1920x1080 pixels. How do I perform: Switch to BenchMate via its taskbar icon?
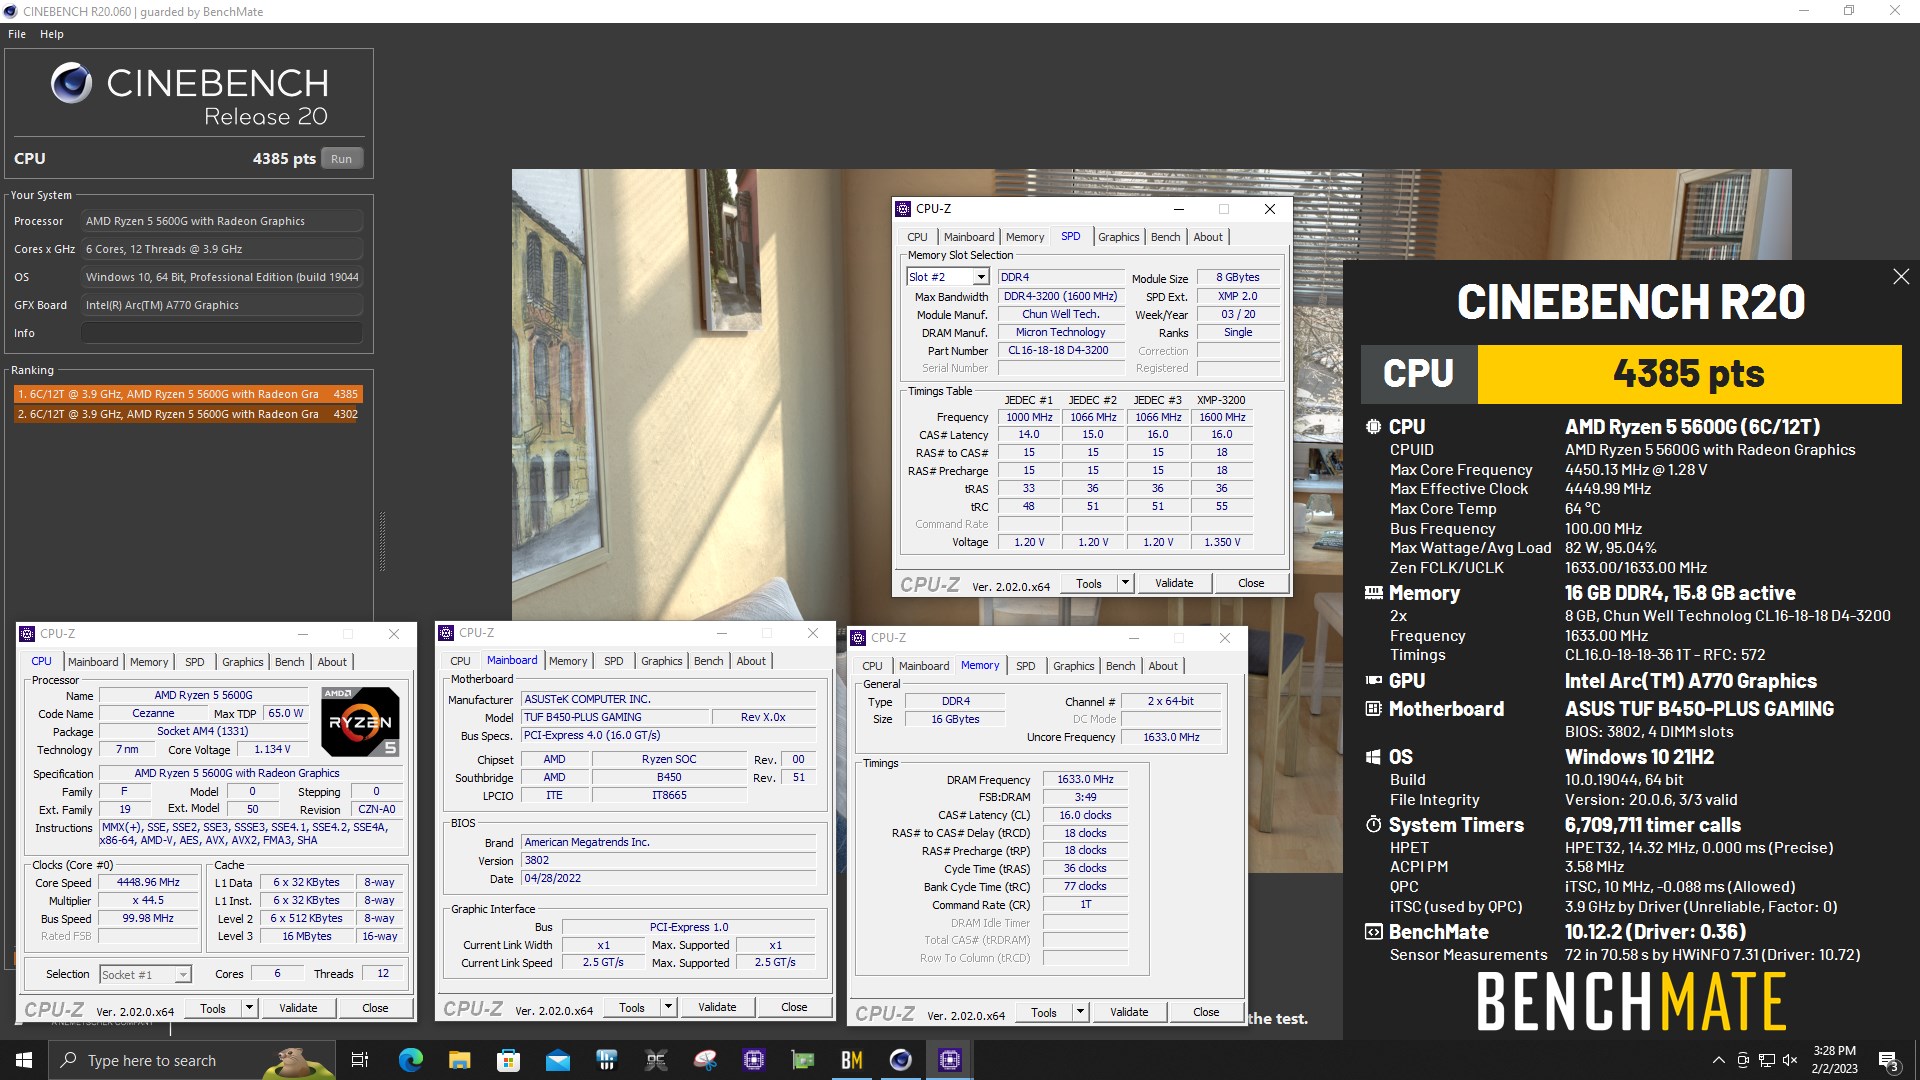pyautogui.click(x=852, y=1060)
